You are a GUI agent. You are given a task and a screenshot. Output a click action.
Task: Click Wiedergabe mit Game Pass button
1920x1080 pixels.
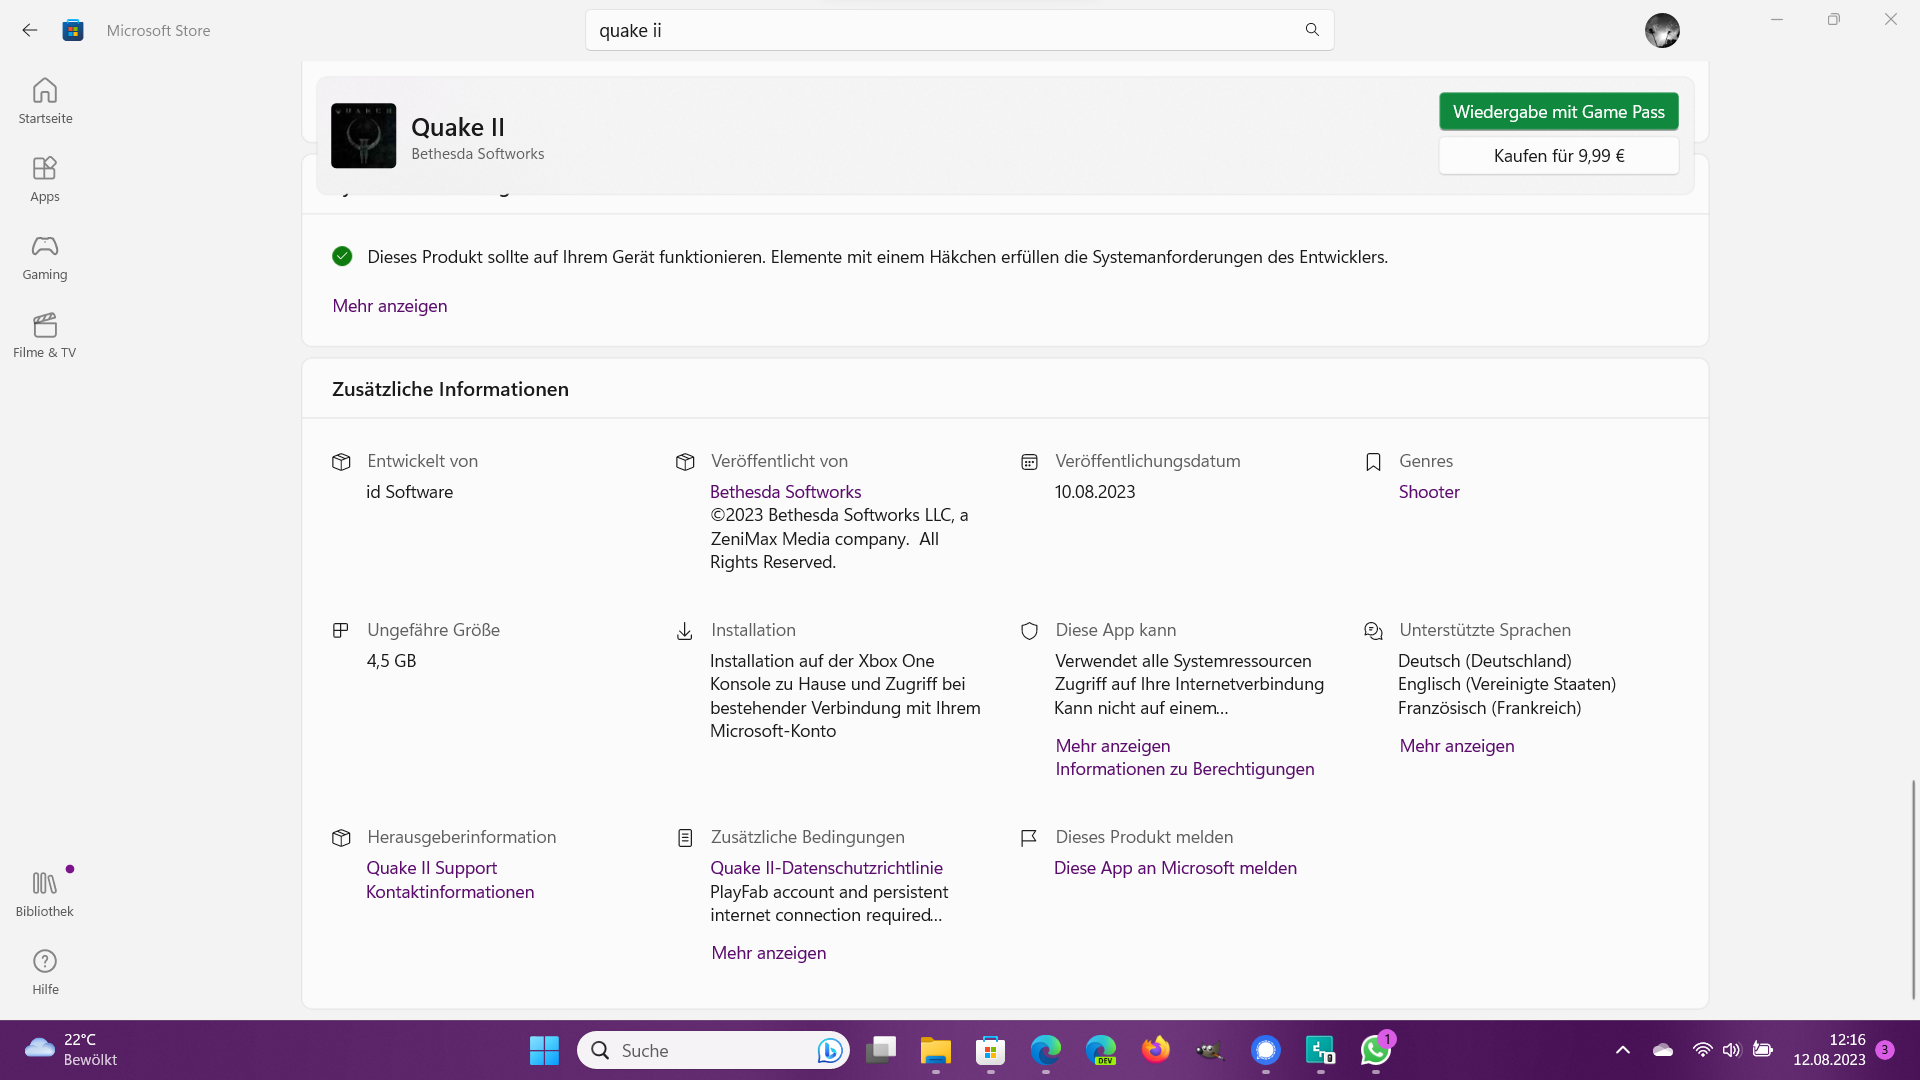pyautogui.click(x=1558, y=112)
